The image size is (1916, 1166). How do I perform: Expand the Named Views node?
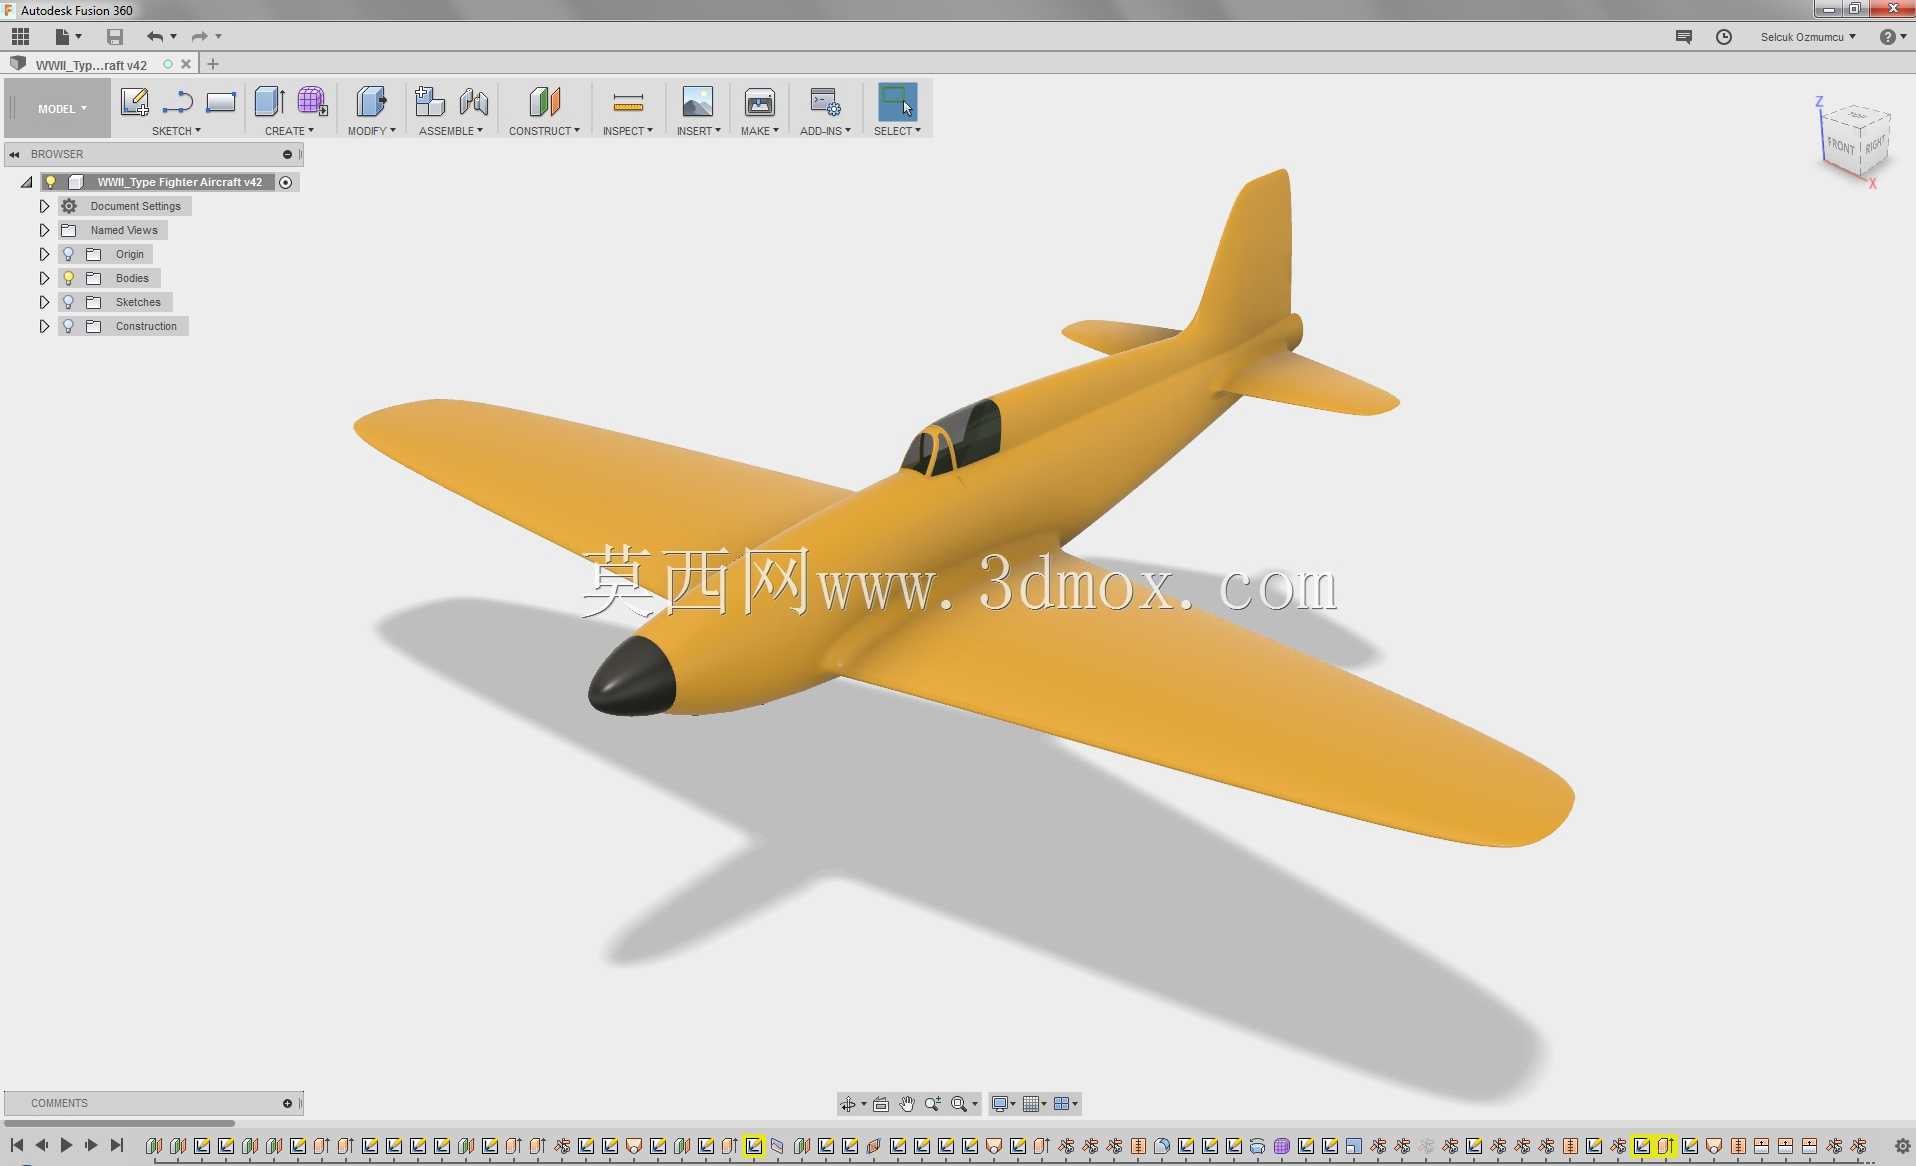click(44, 230)
